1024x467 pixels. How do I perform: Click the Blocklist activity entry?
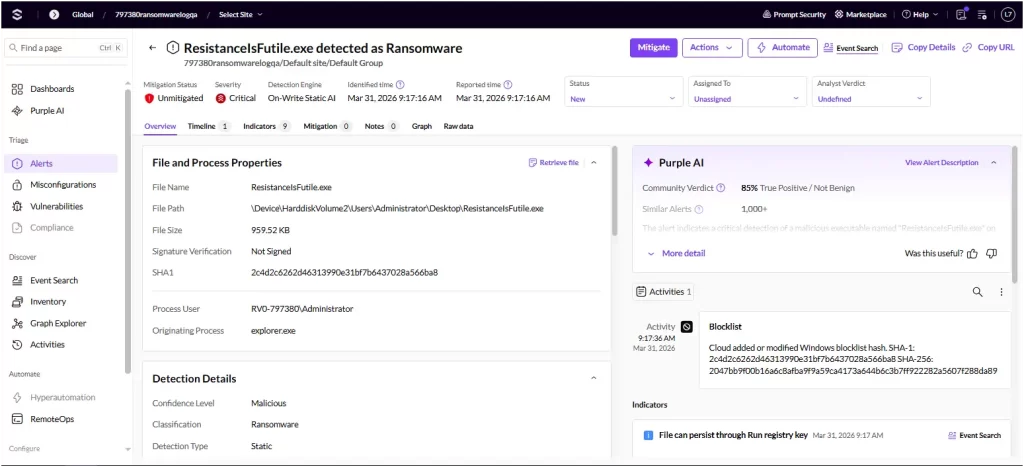pos(854,350)
